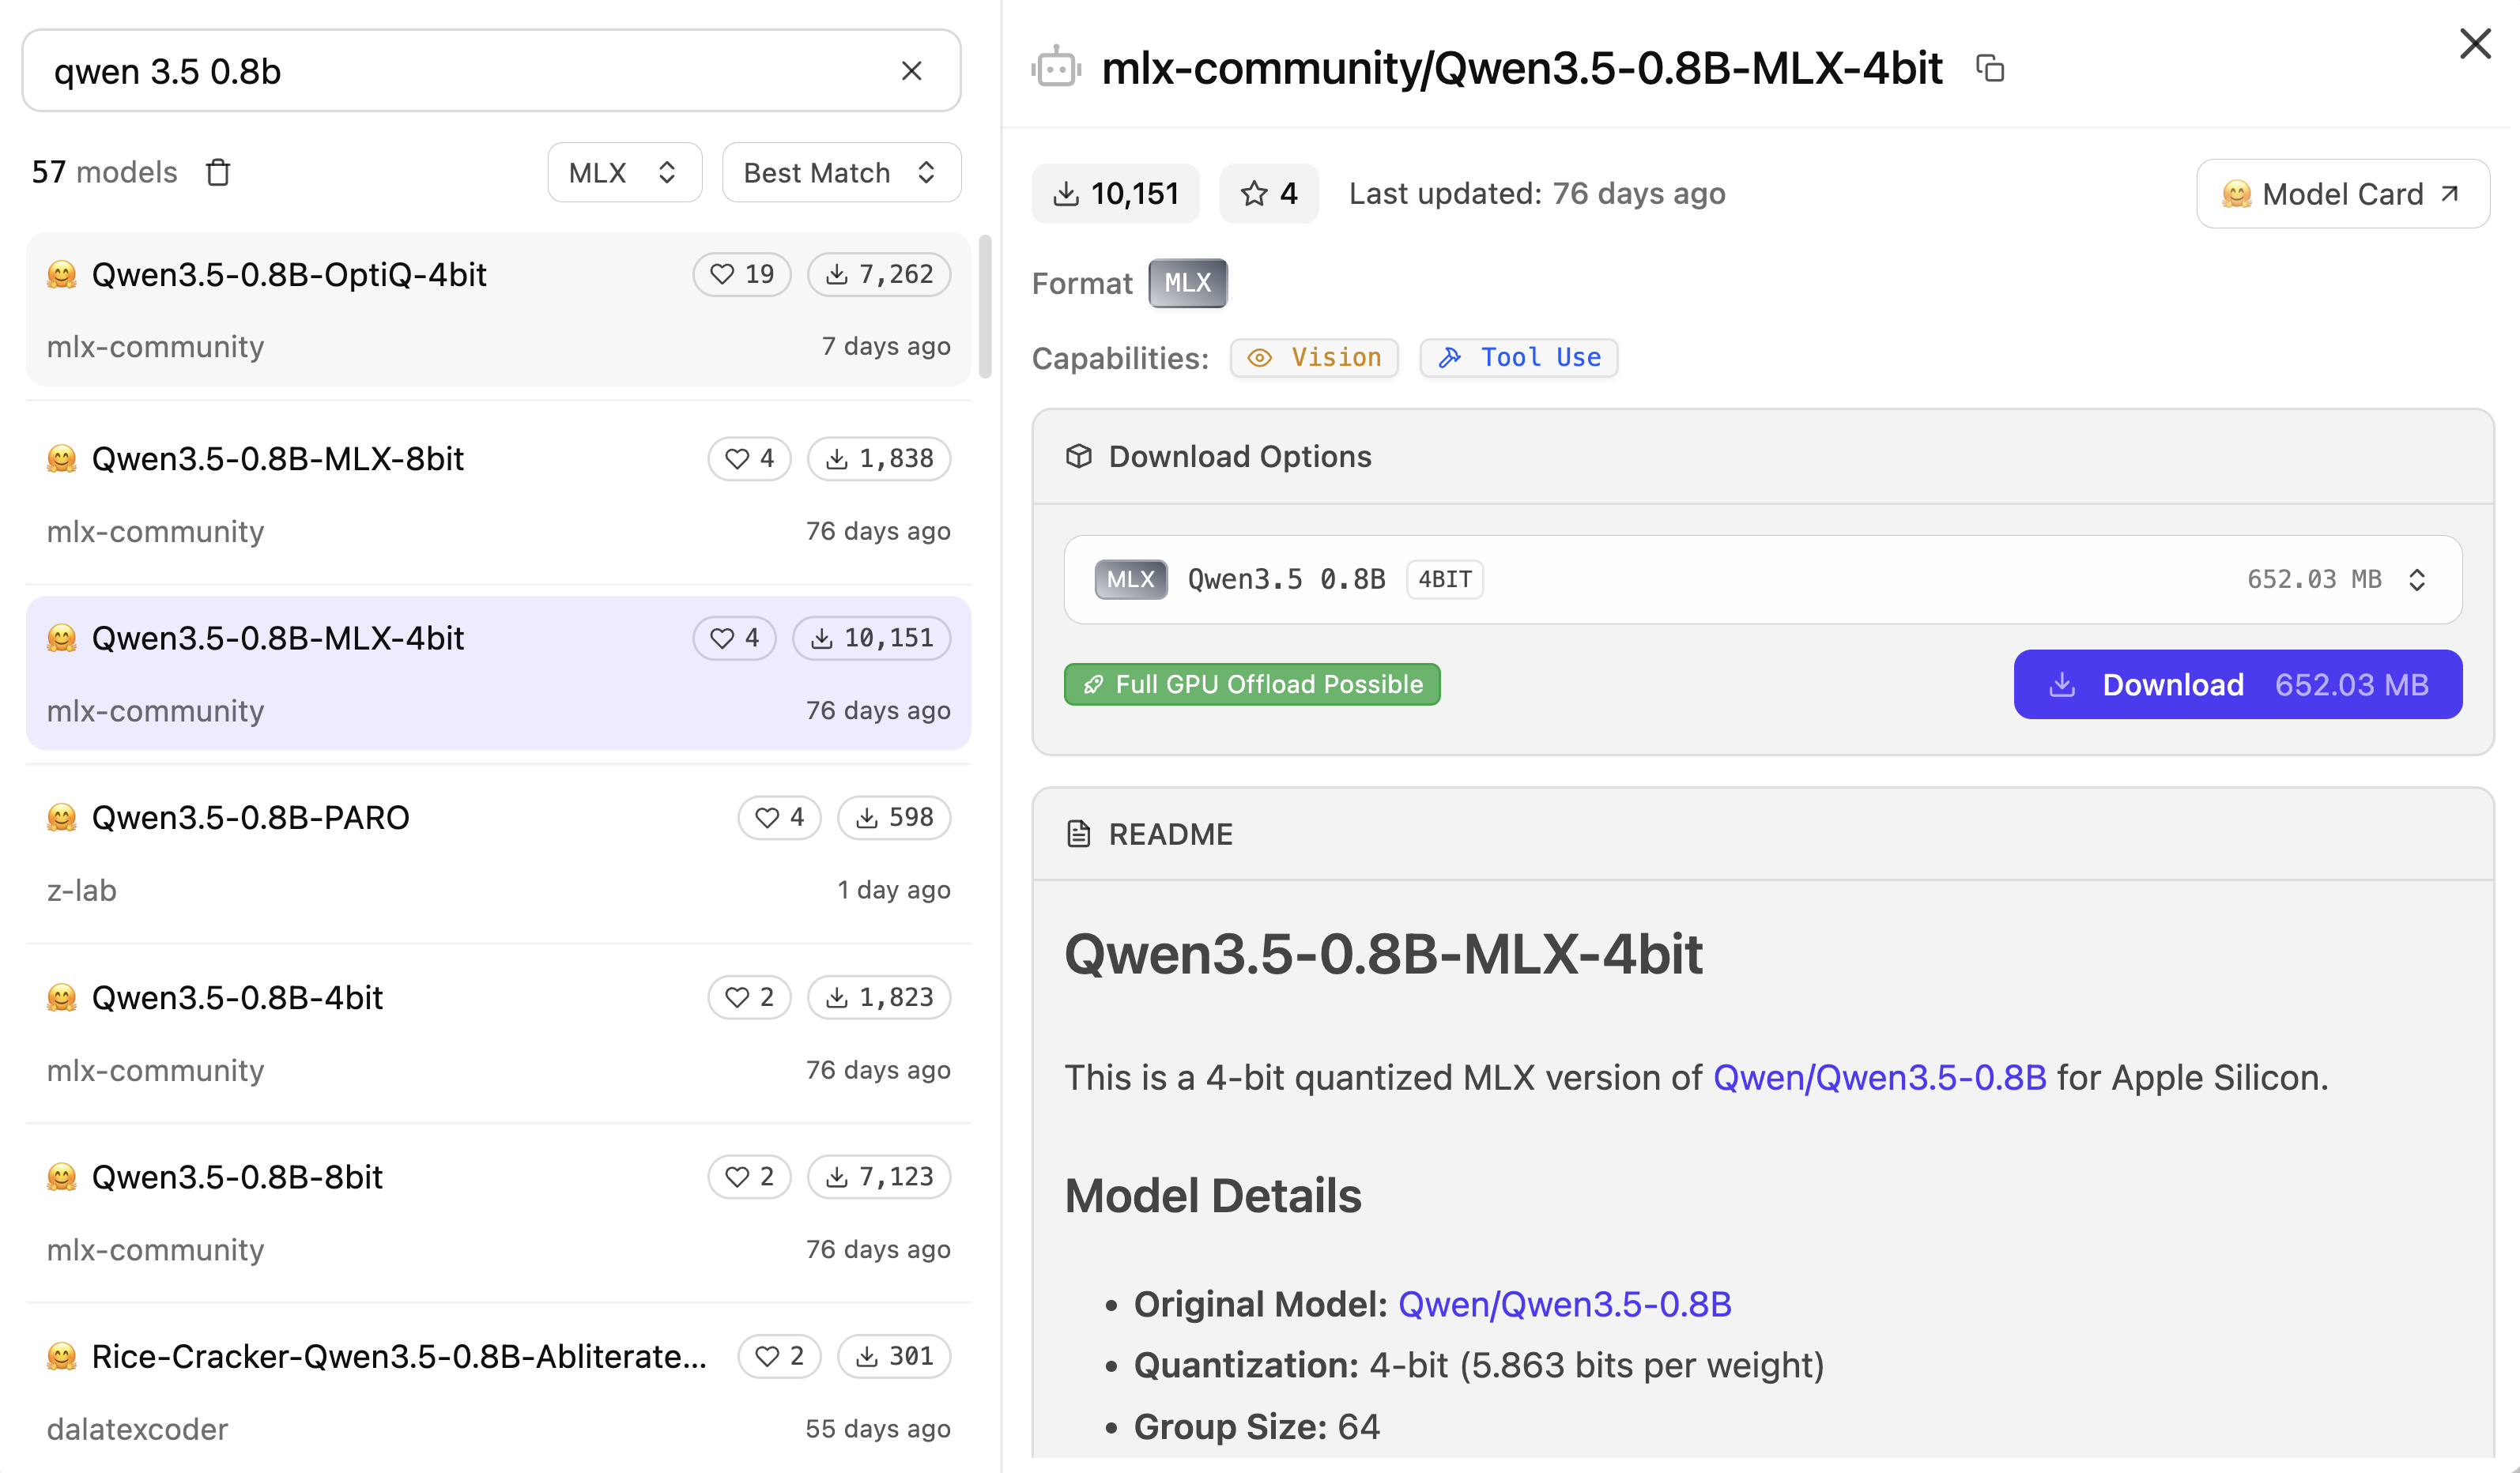Open the Best Match sort dropdown
2520x1473 pixels.
coord(842,173)
